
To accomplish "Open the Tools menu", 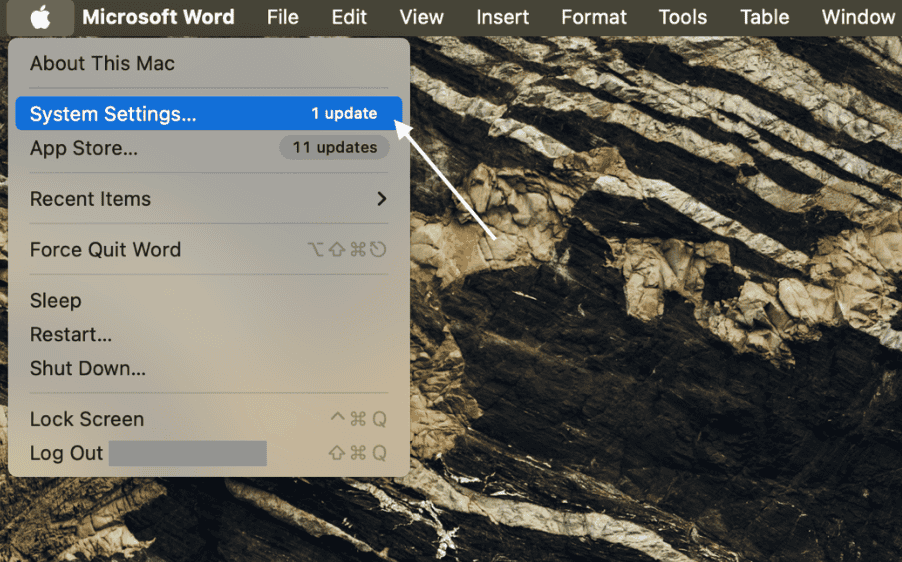I will point(682,17).
